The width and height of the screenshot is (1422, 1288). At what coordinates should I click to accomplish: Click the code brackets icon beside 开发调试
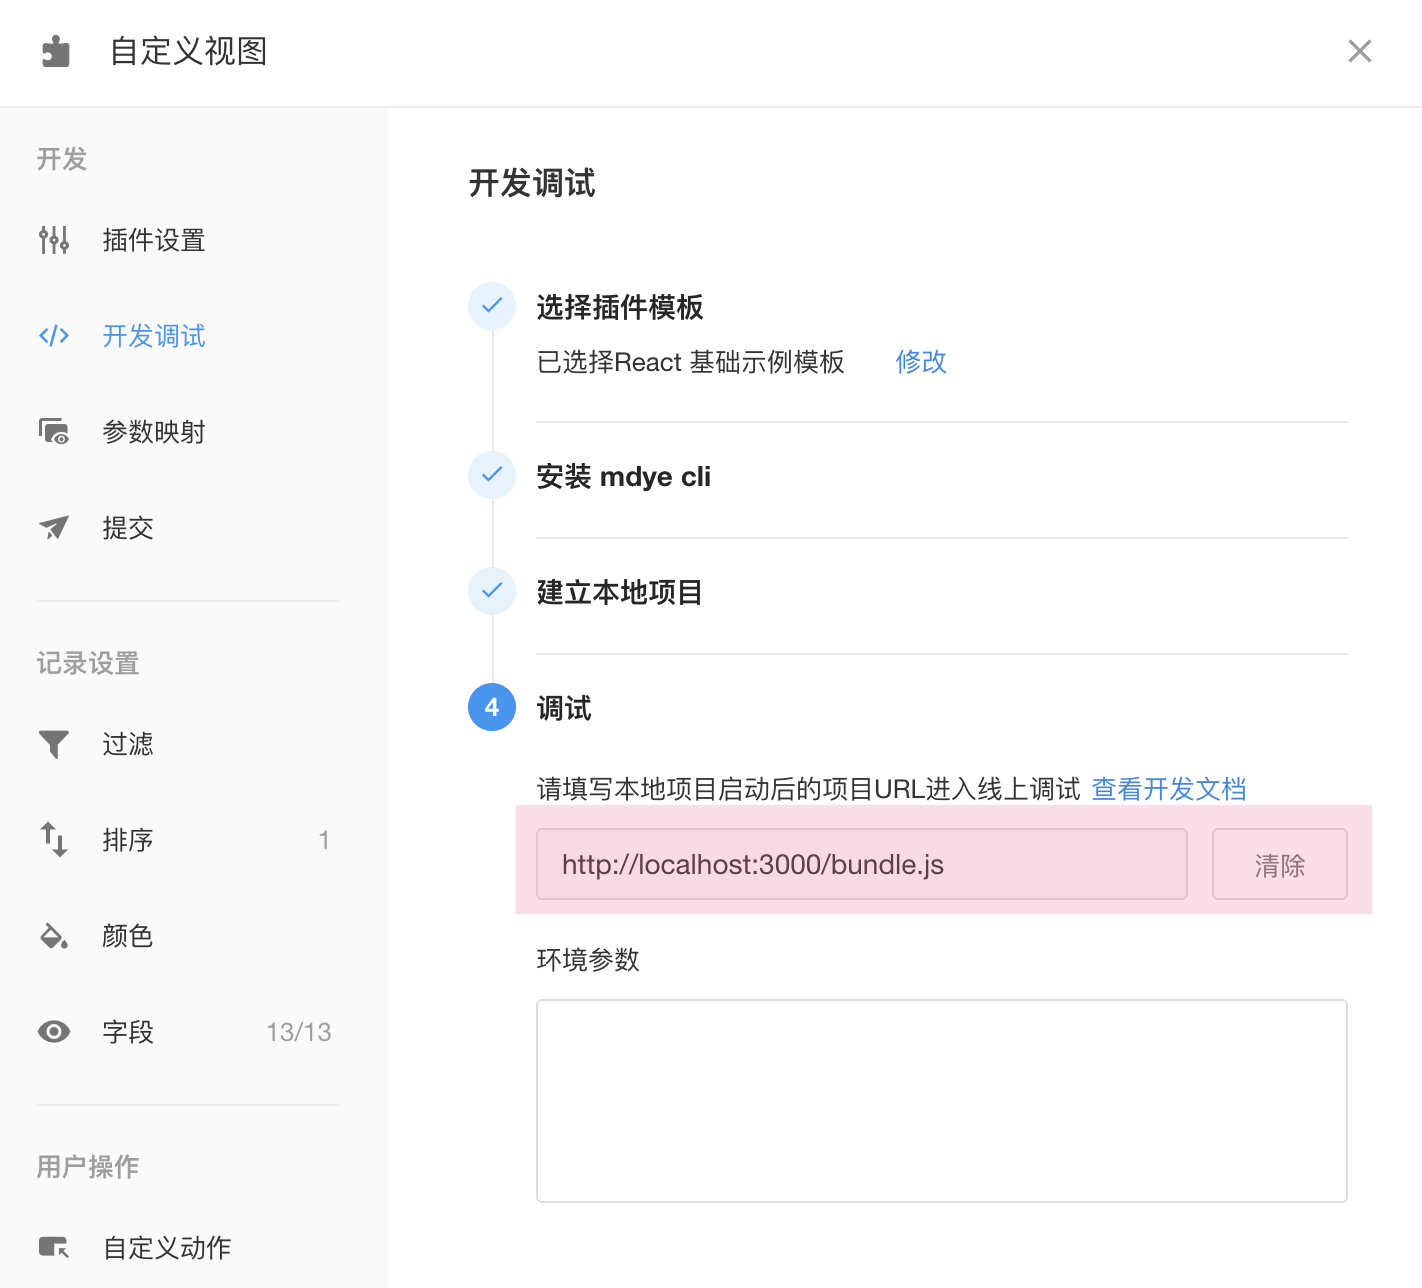pos(54,336)
